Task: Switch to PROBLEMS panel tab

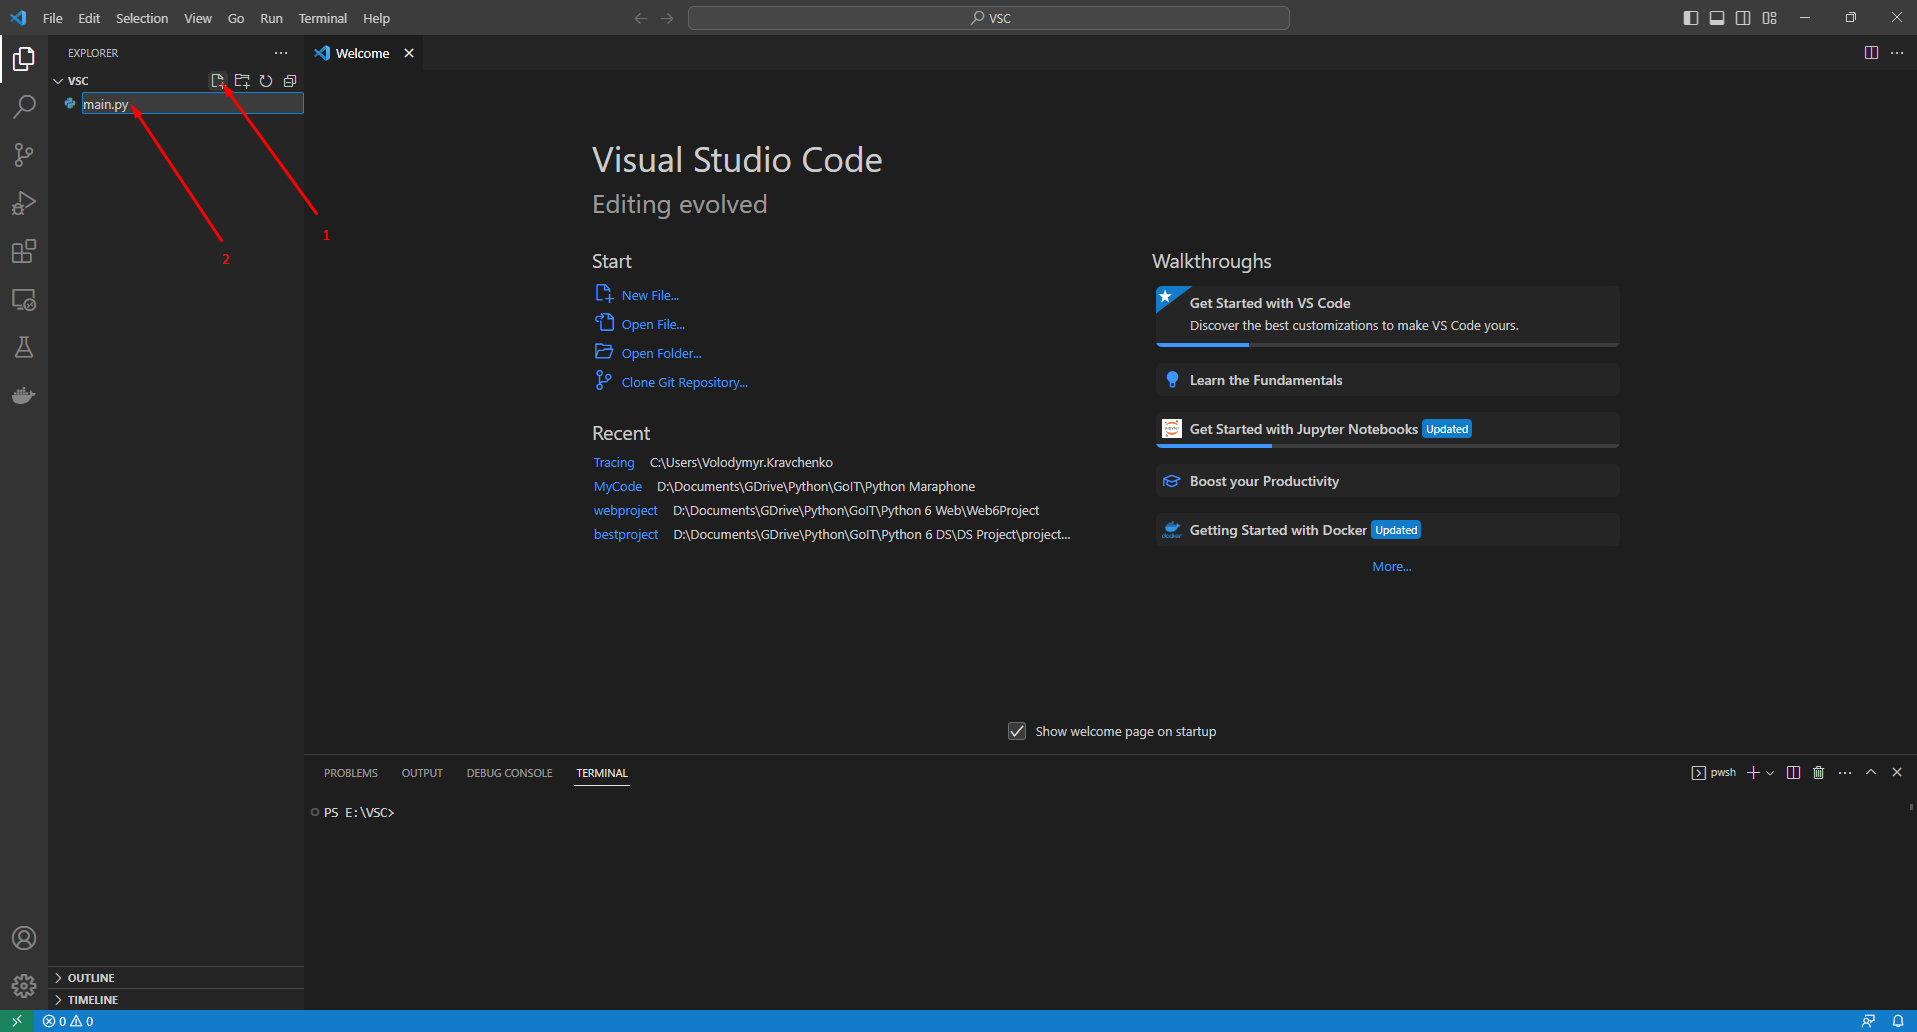Action: pyautogui.click(x=351, y=773)
